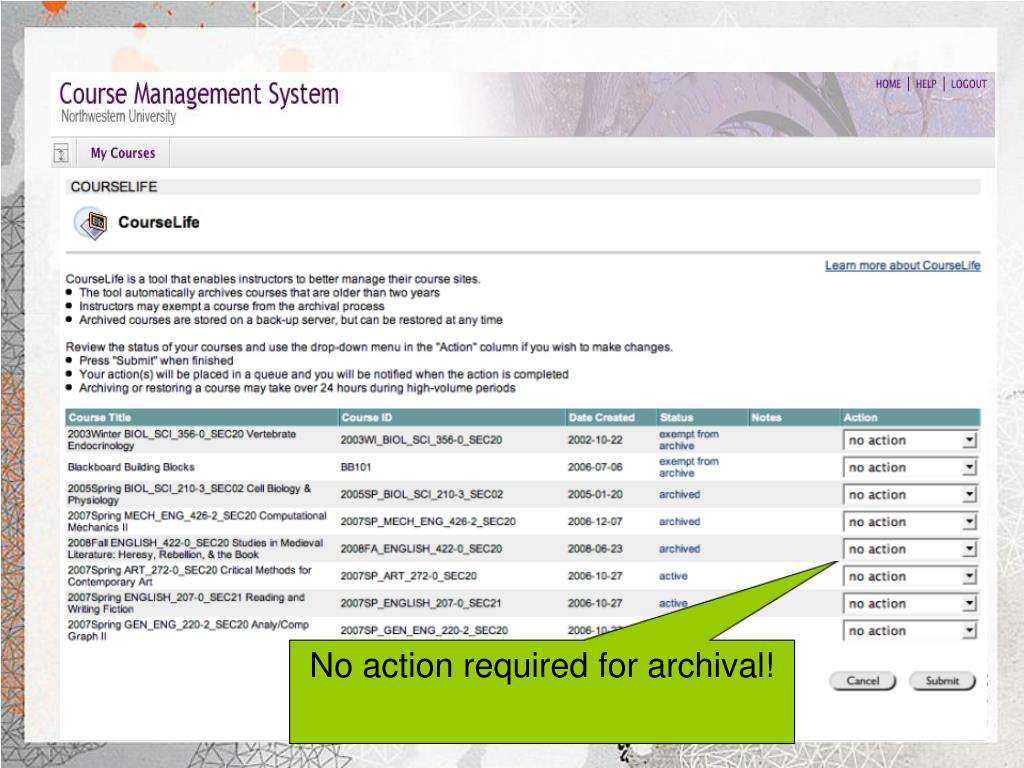Screen dimensions: 1024x768
Task: Open action dropdown for Vertebrate Endocrinology course
Action: [910, 440]
